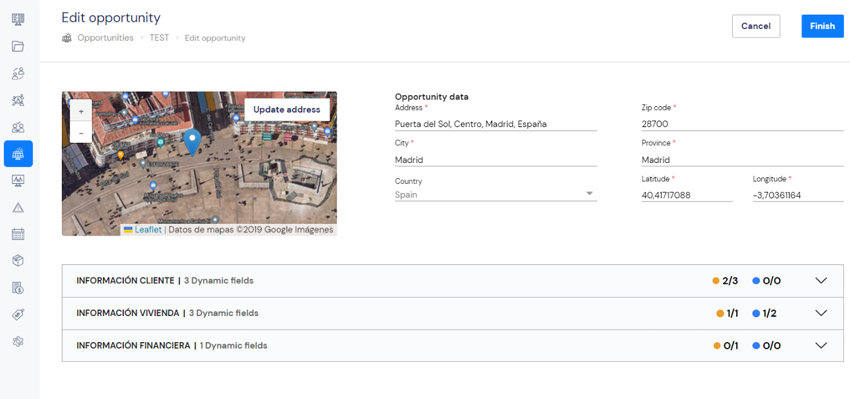The width and height of the screenshot is (850, 399).
Task: Expand the INFORMACIÓN VIVIENDA chevron
Action: (x=821, y=313)
